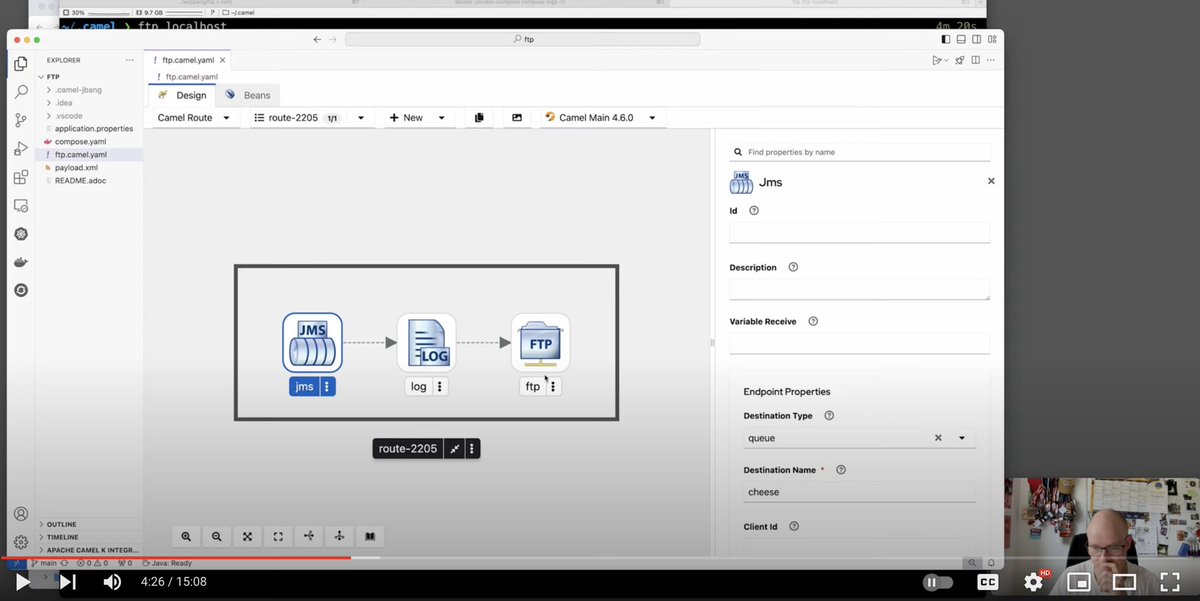
Task: Click the FTP node icon in route
Action: 540,342
